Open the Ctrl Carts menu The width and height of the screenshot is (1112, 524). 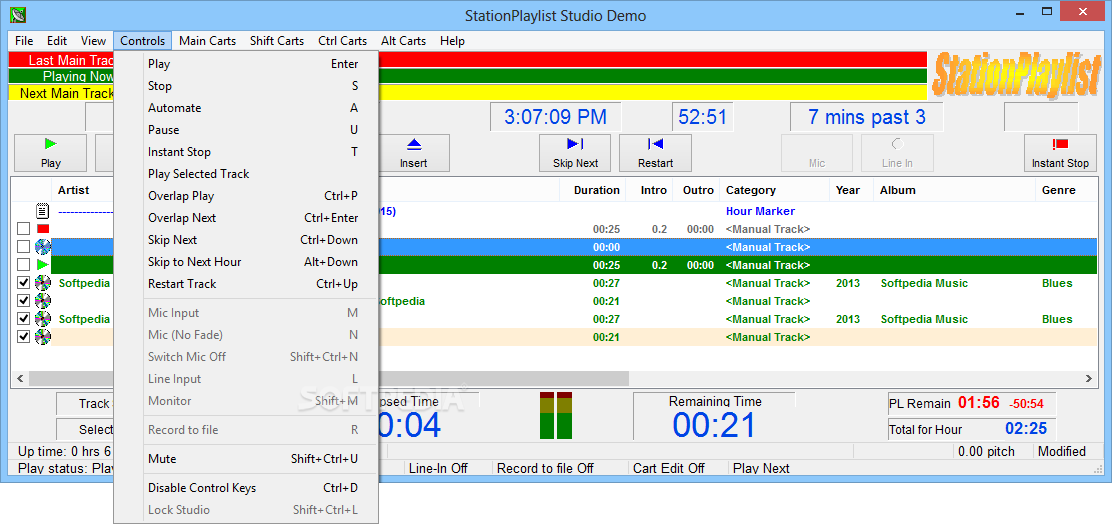pos(343,40)
